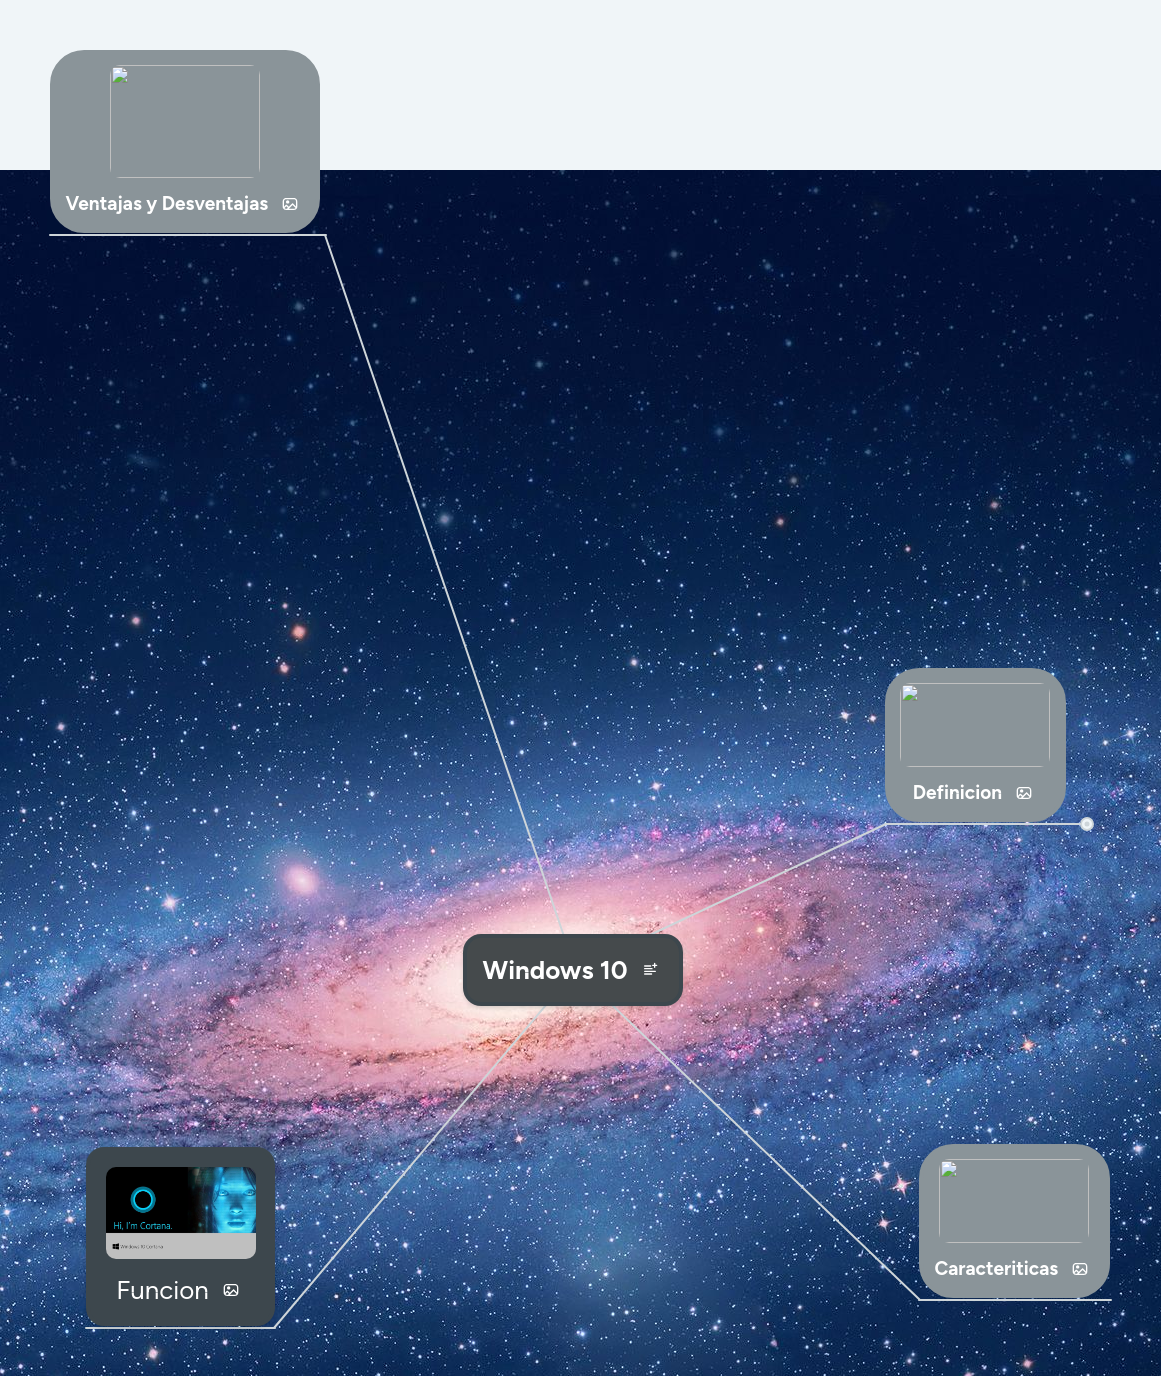View the Cortana thumbnail in the Funcion node
The image size is (1161, 1376).
(180, 1212)
